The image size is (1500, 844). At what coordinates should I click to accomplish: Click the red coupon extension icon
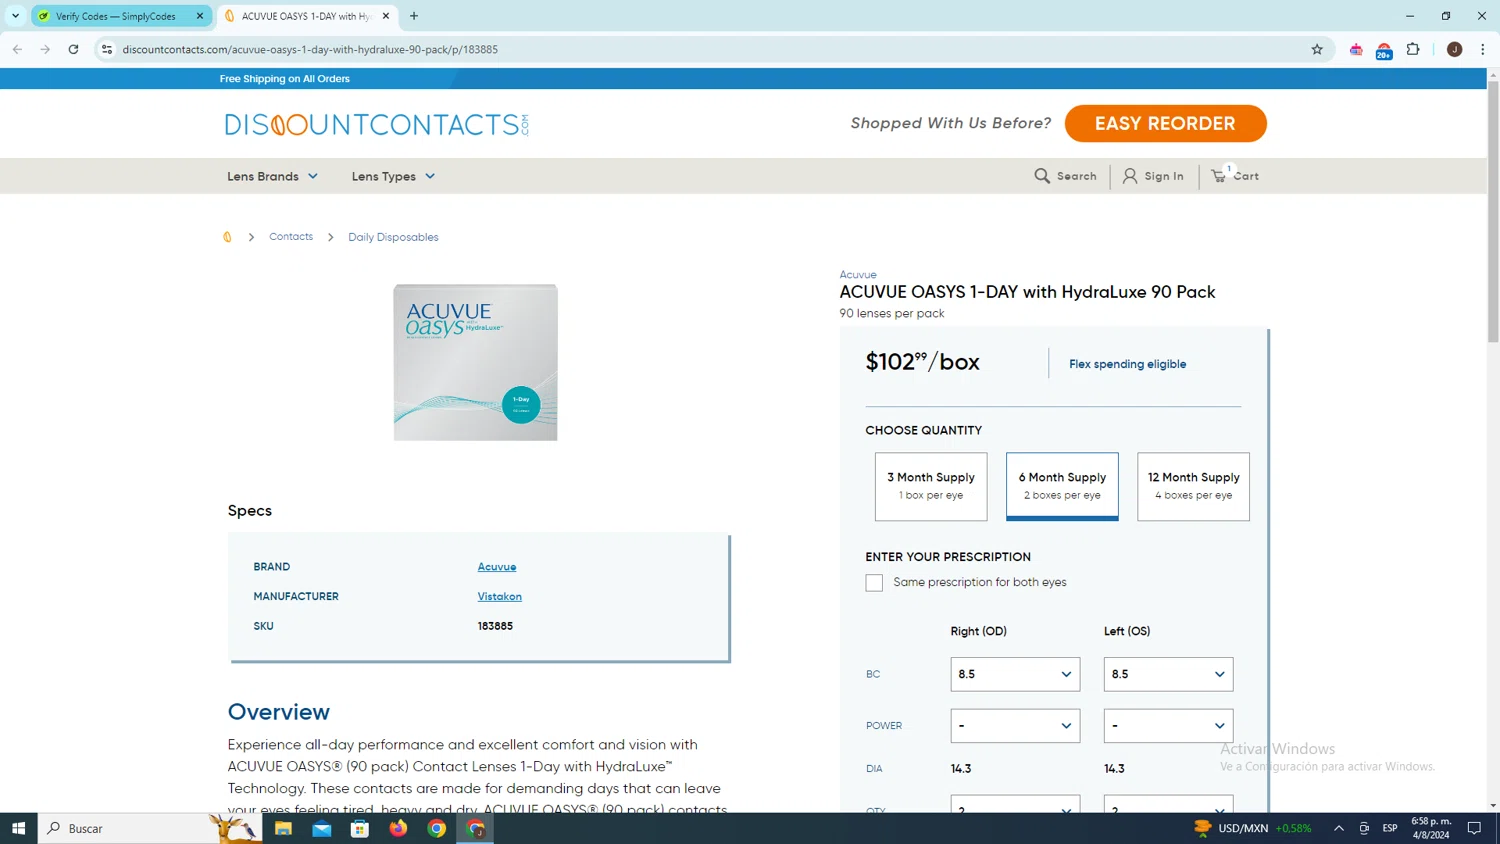tap(1356, 49)
